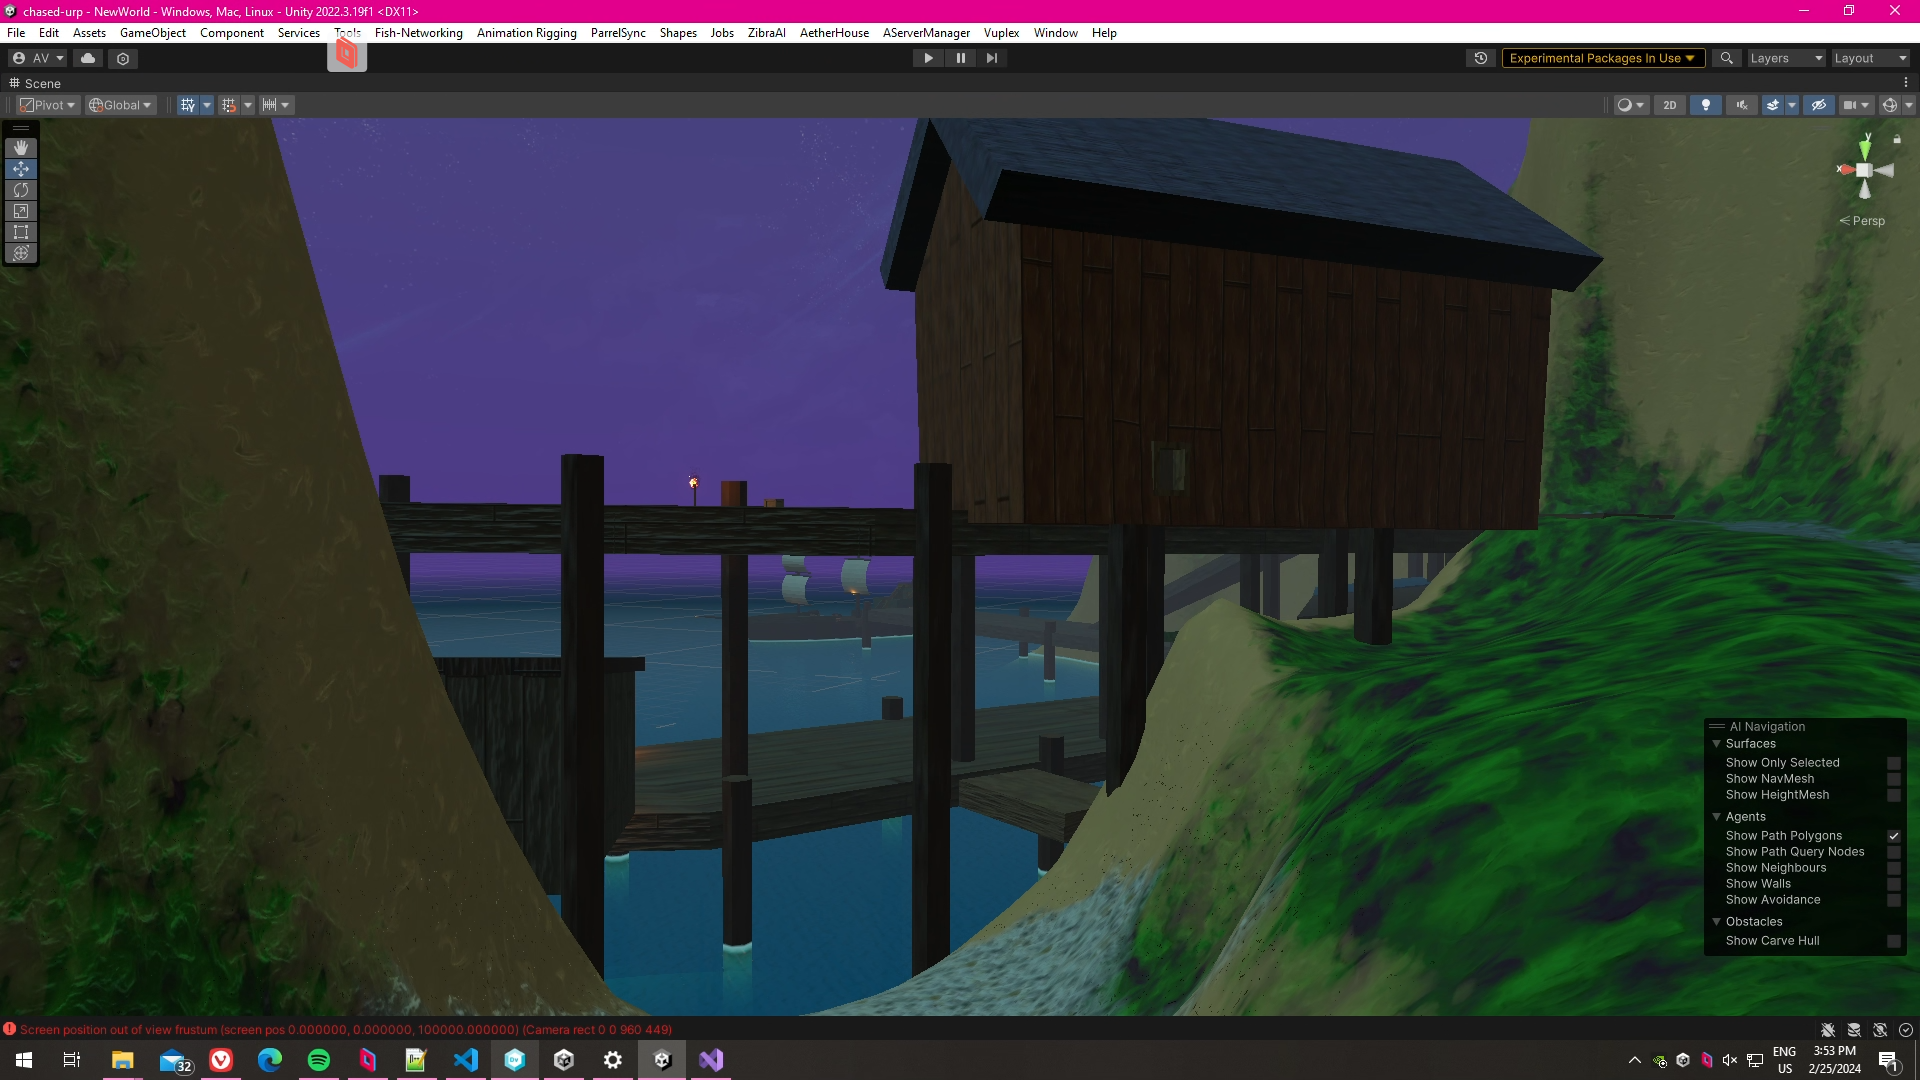Image resolution: width=1920 pixels, height=1080 pixels.
Task: Open Undo History clock icon
Action: [x=1481, y=58]
